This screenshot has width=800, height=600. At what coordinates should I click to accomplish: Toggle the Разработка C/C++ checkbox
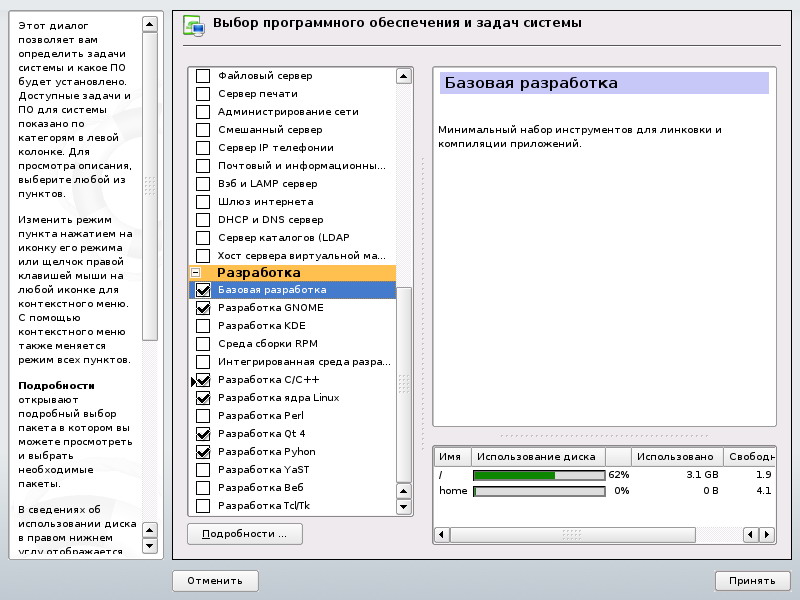(203, 380)
